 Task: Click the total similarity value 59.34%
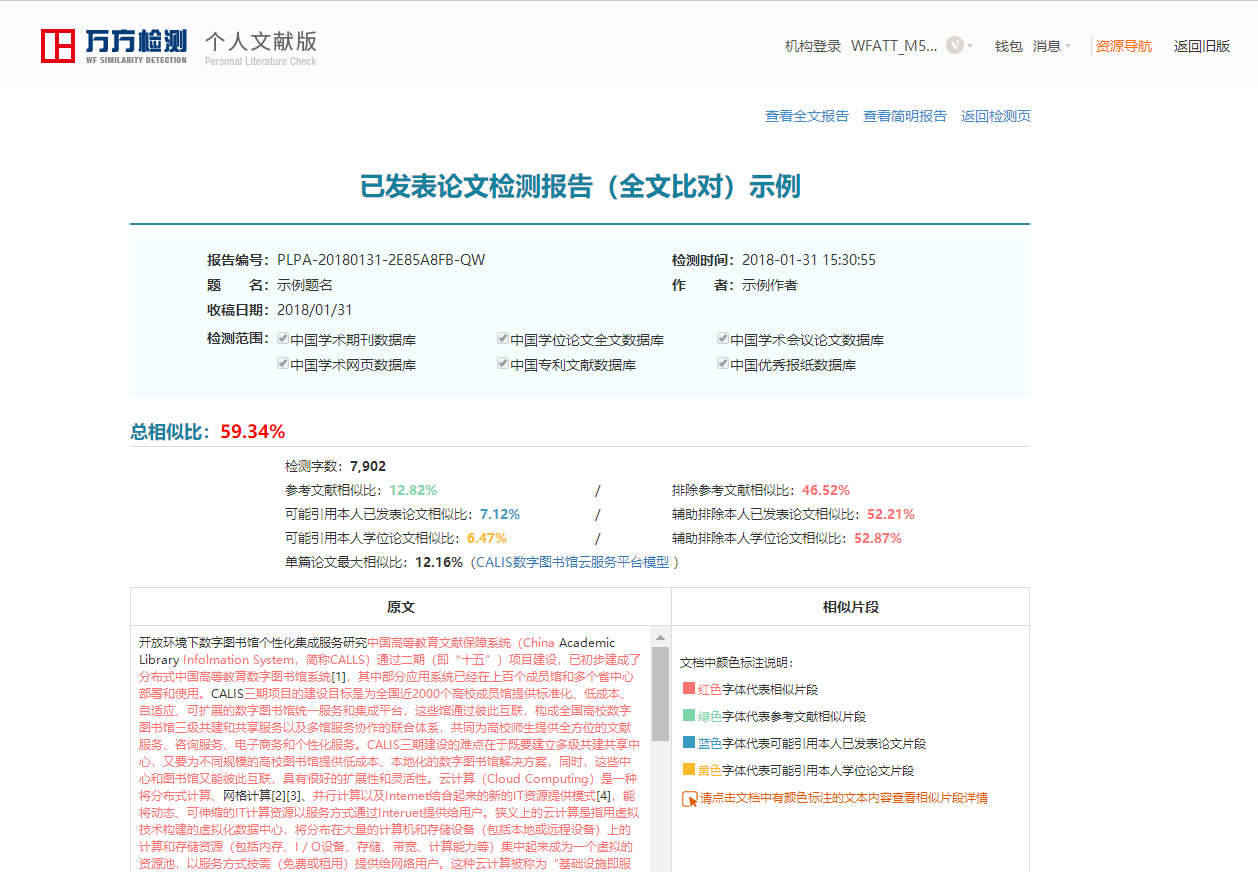[x=253, y=432]
